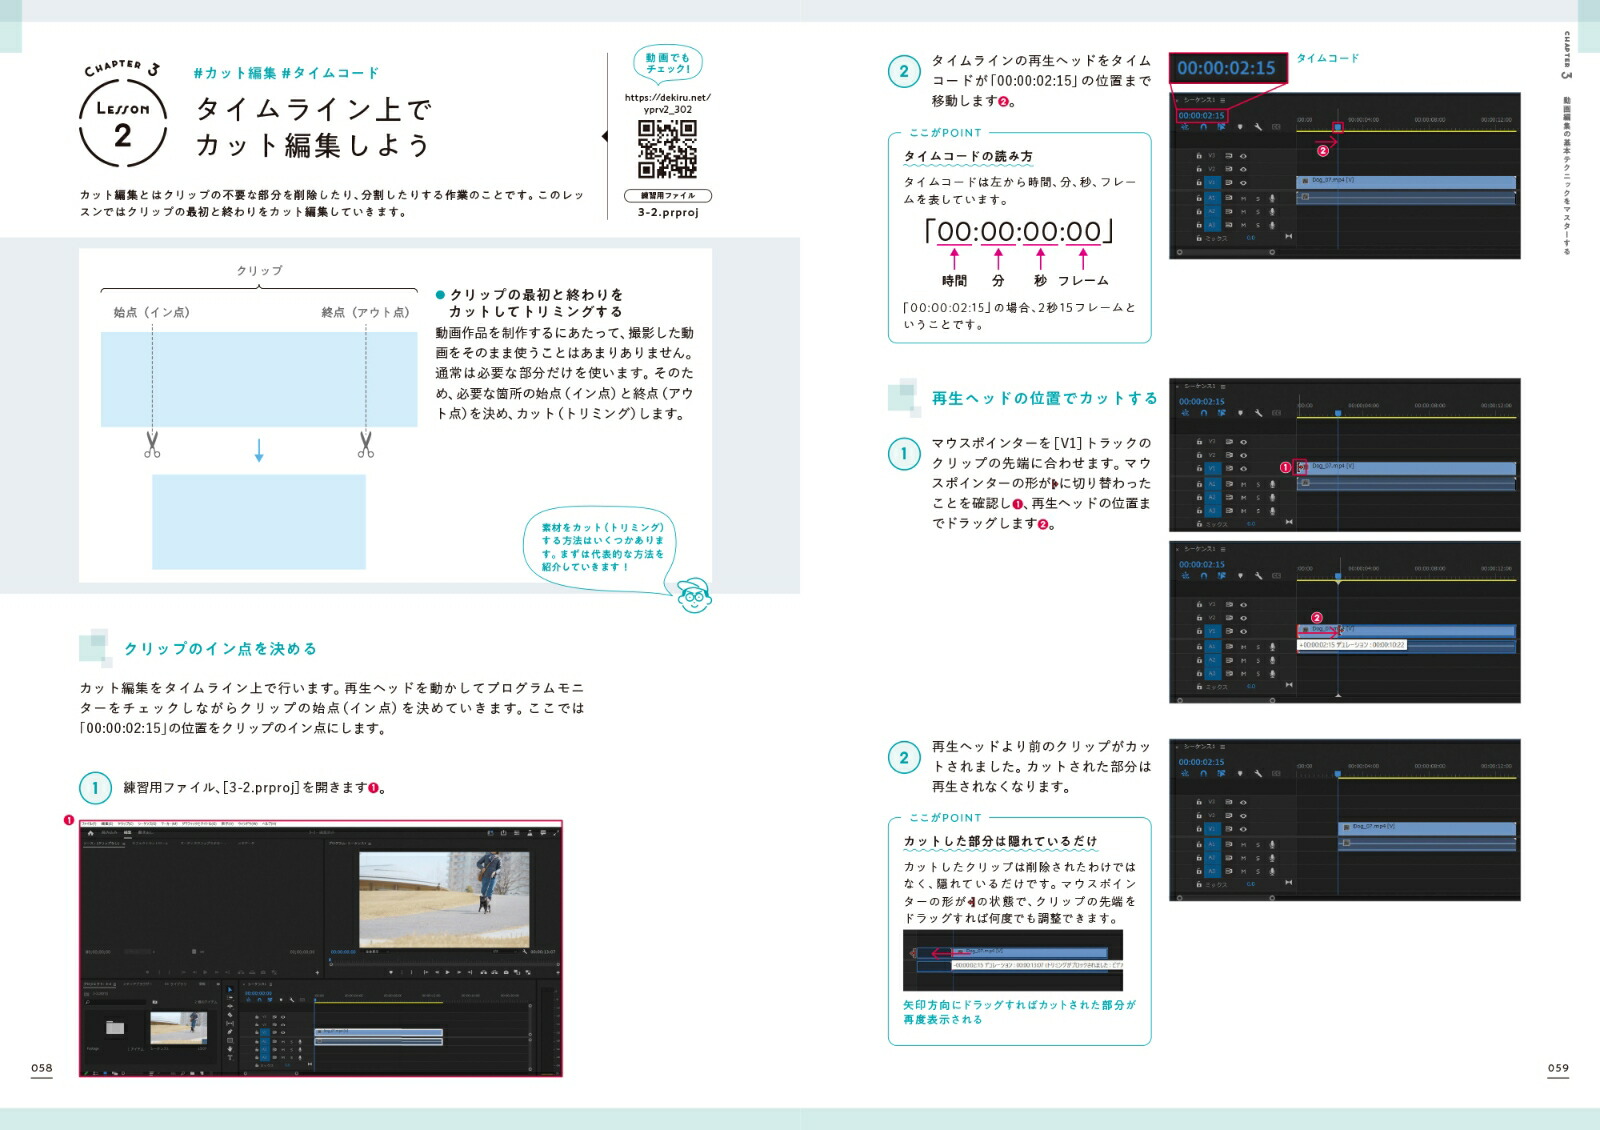Click the Snap magnet icon in the trimmed-clip timeline
This screenshot has height=1130, width=1600.
point(1203,774)
